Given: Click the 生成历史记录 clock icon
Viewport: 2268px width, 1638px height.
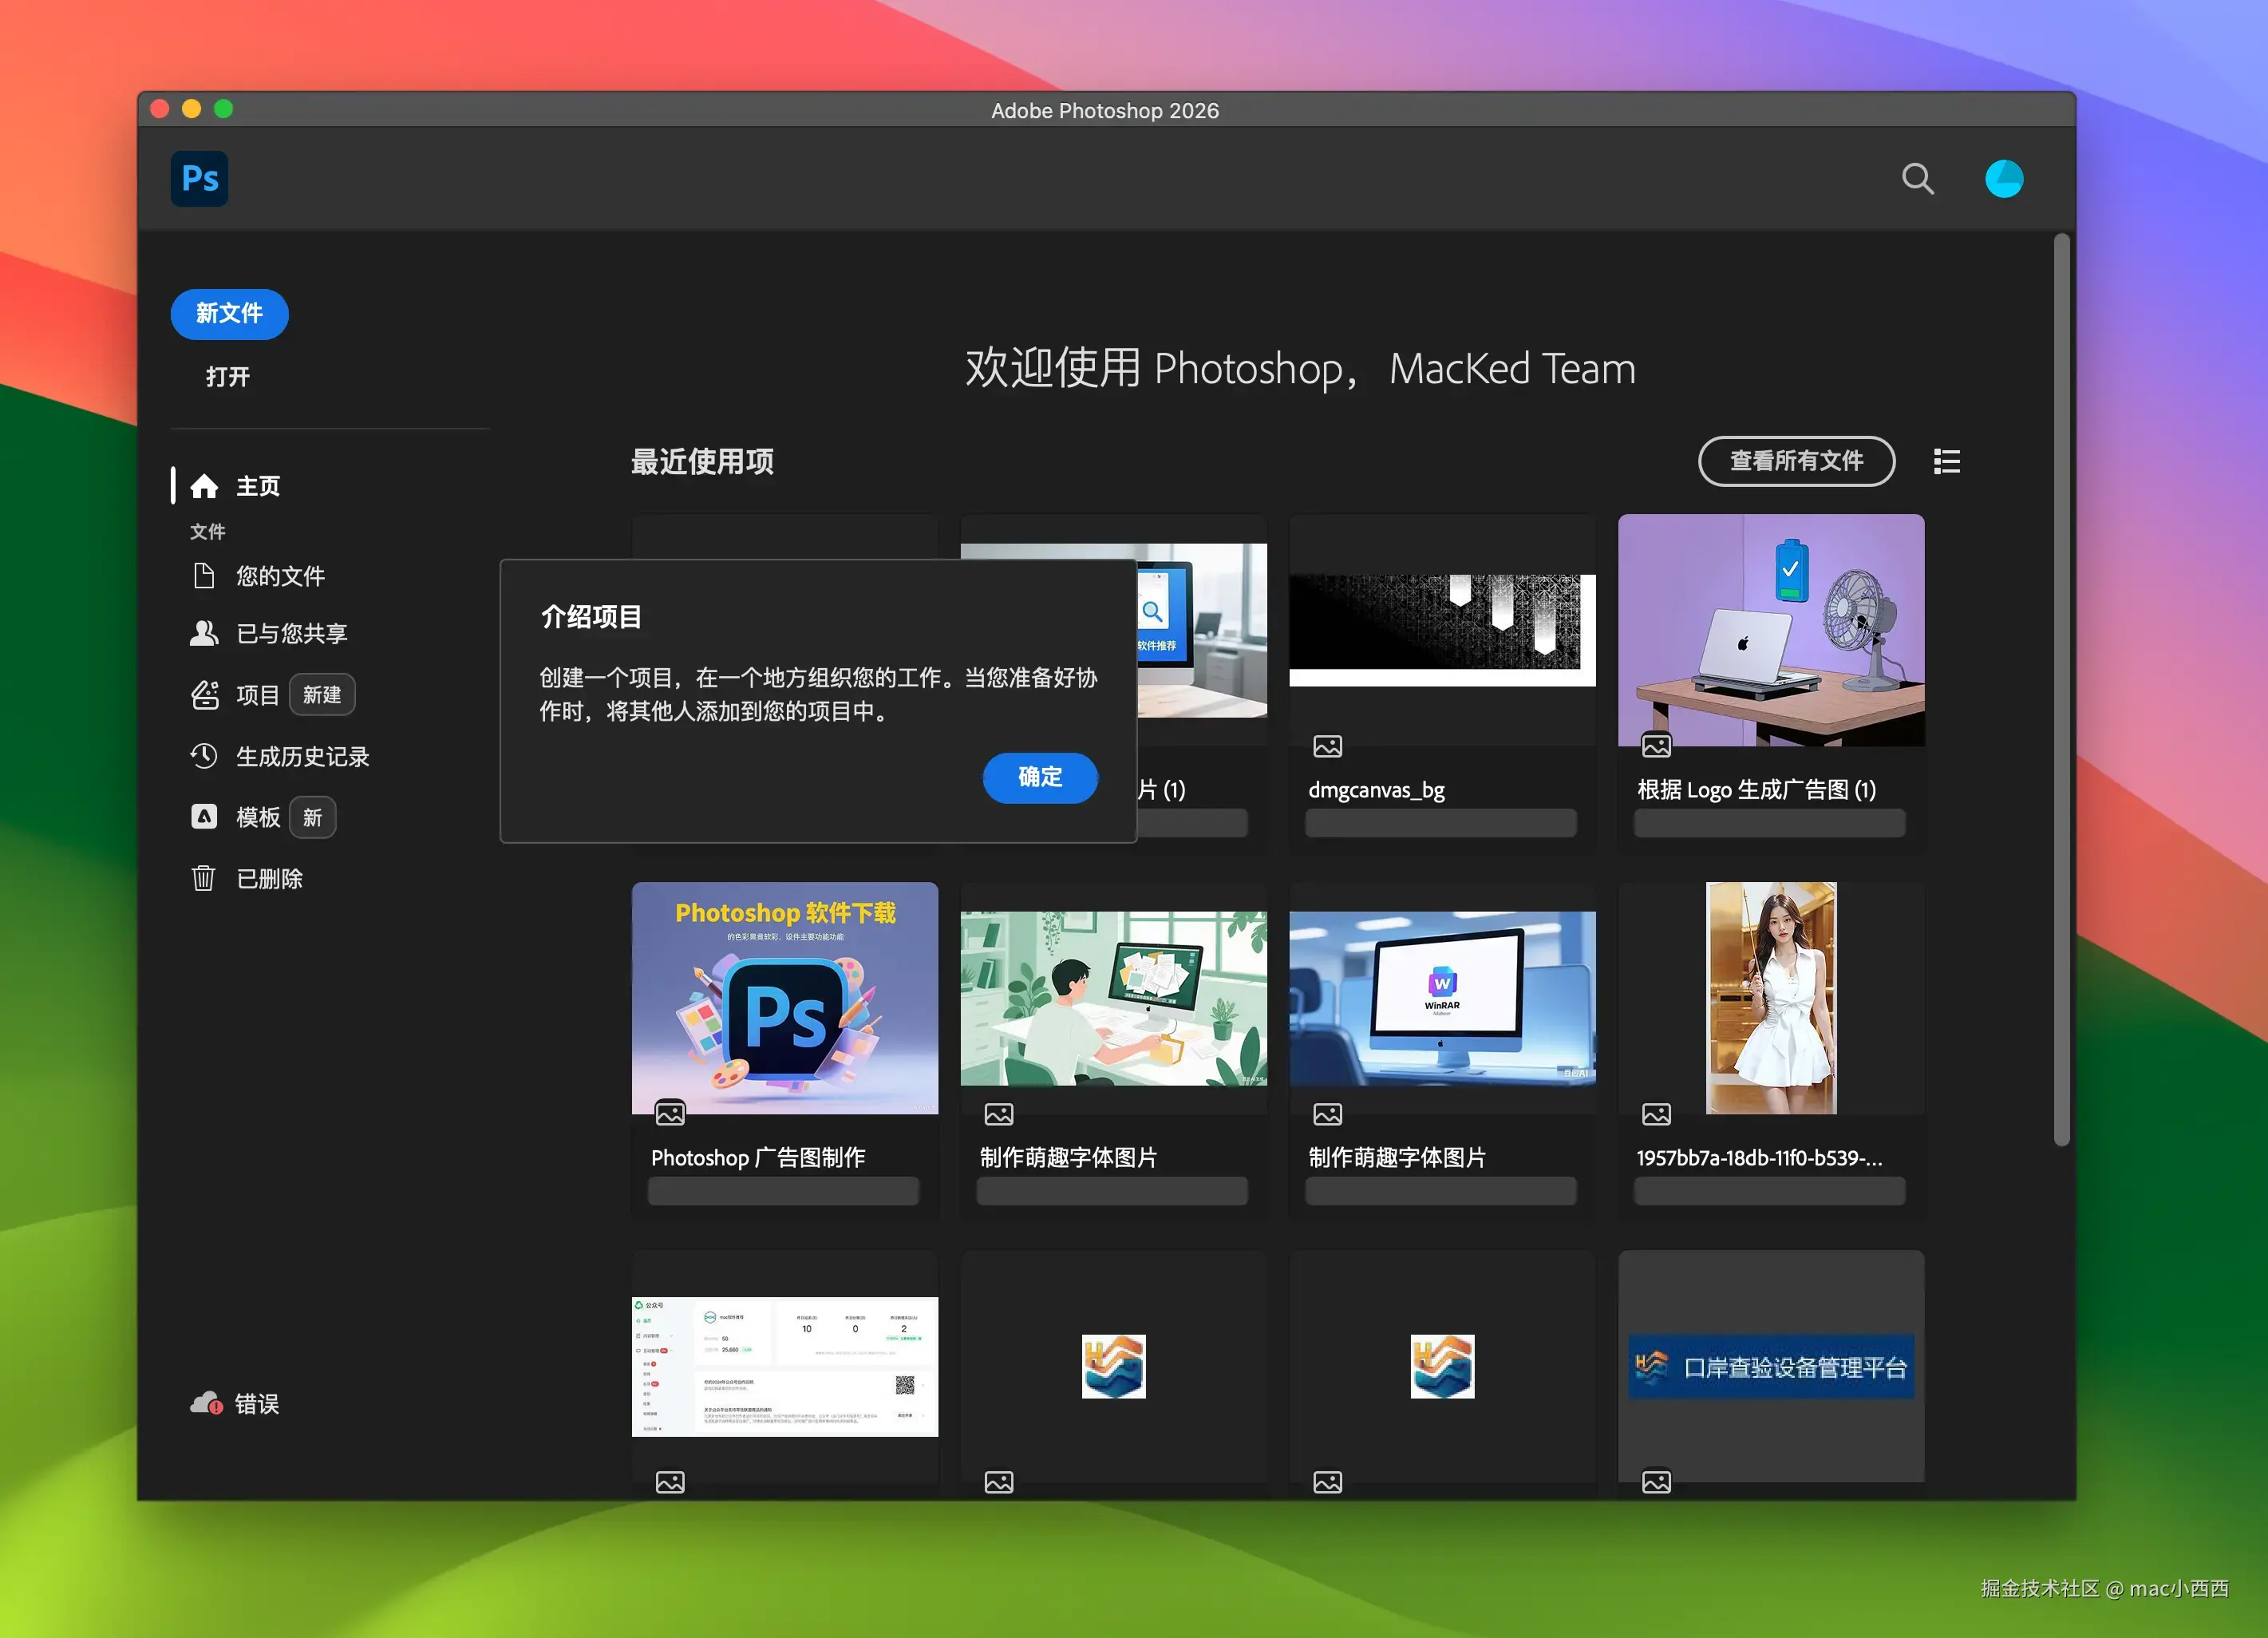Looking at the screenshot, I should (204, 756).
